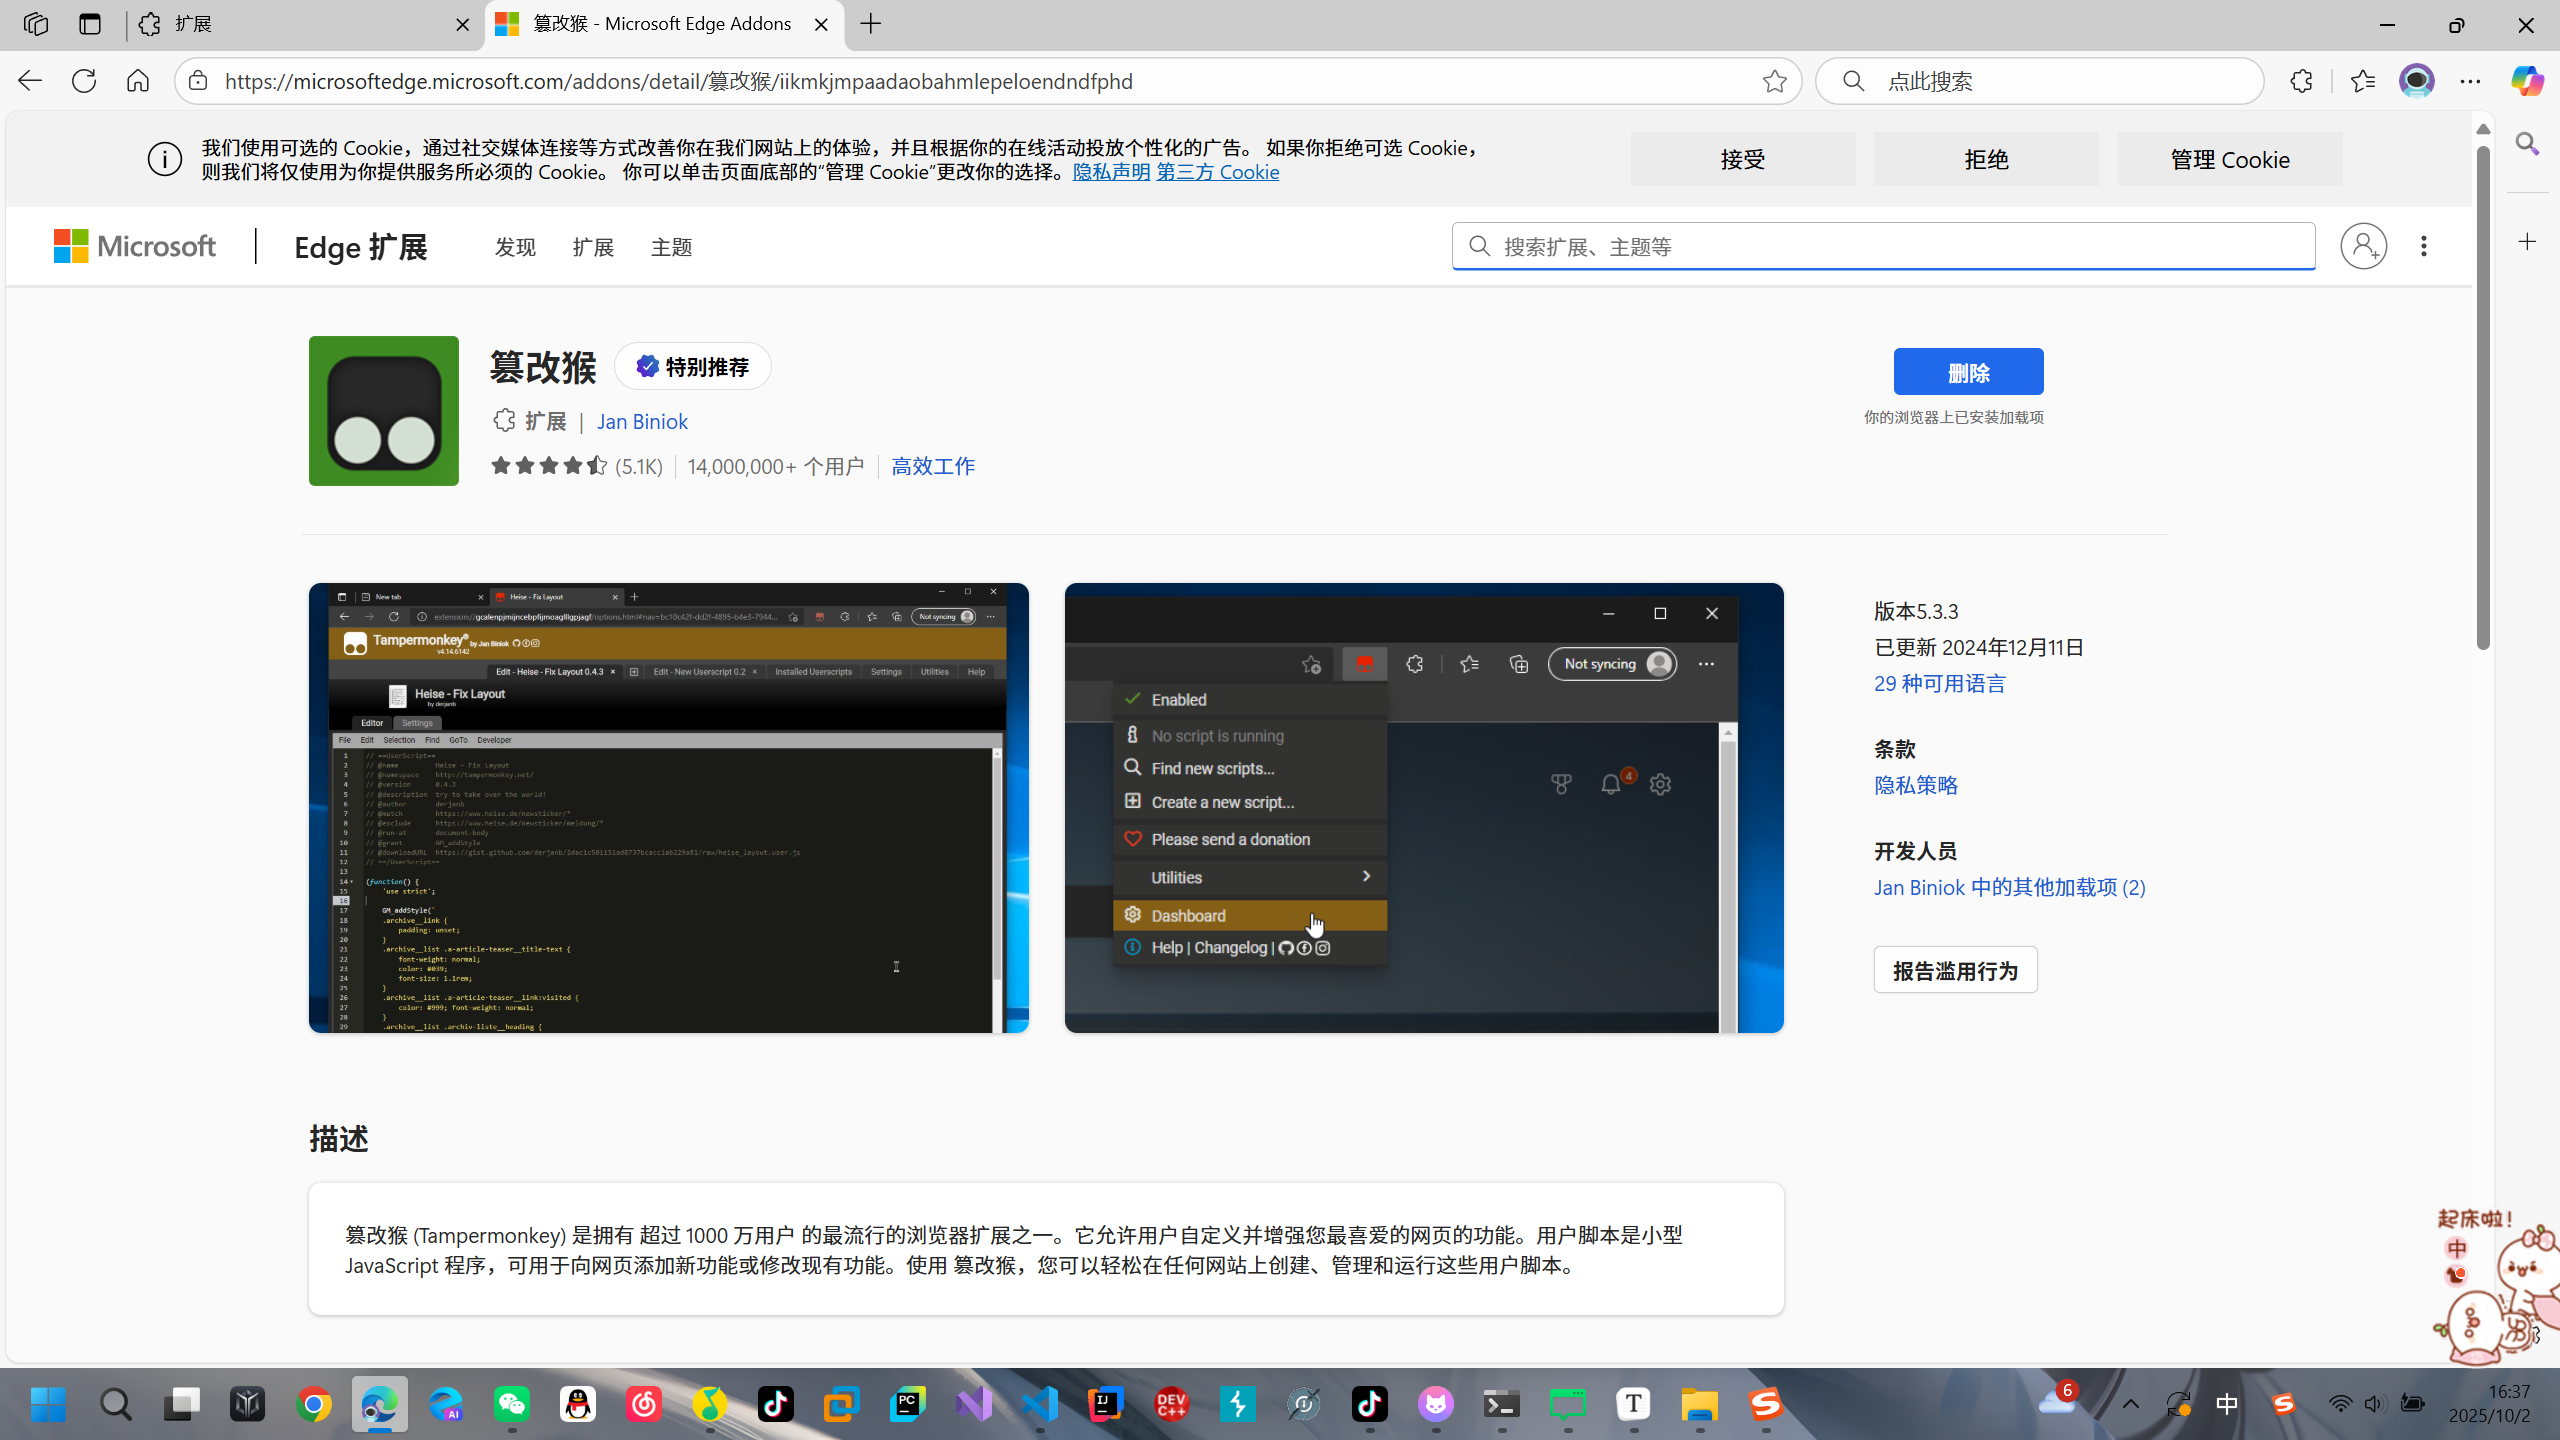This screenshot has width=2560, height=1440.
Task: Click the Extensions puzzle icon in toolbar
Action: point(2302,81)
